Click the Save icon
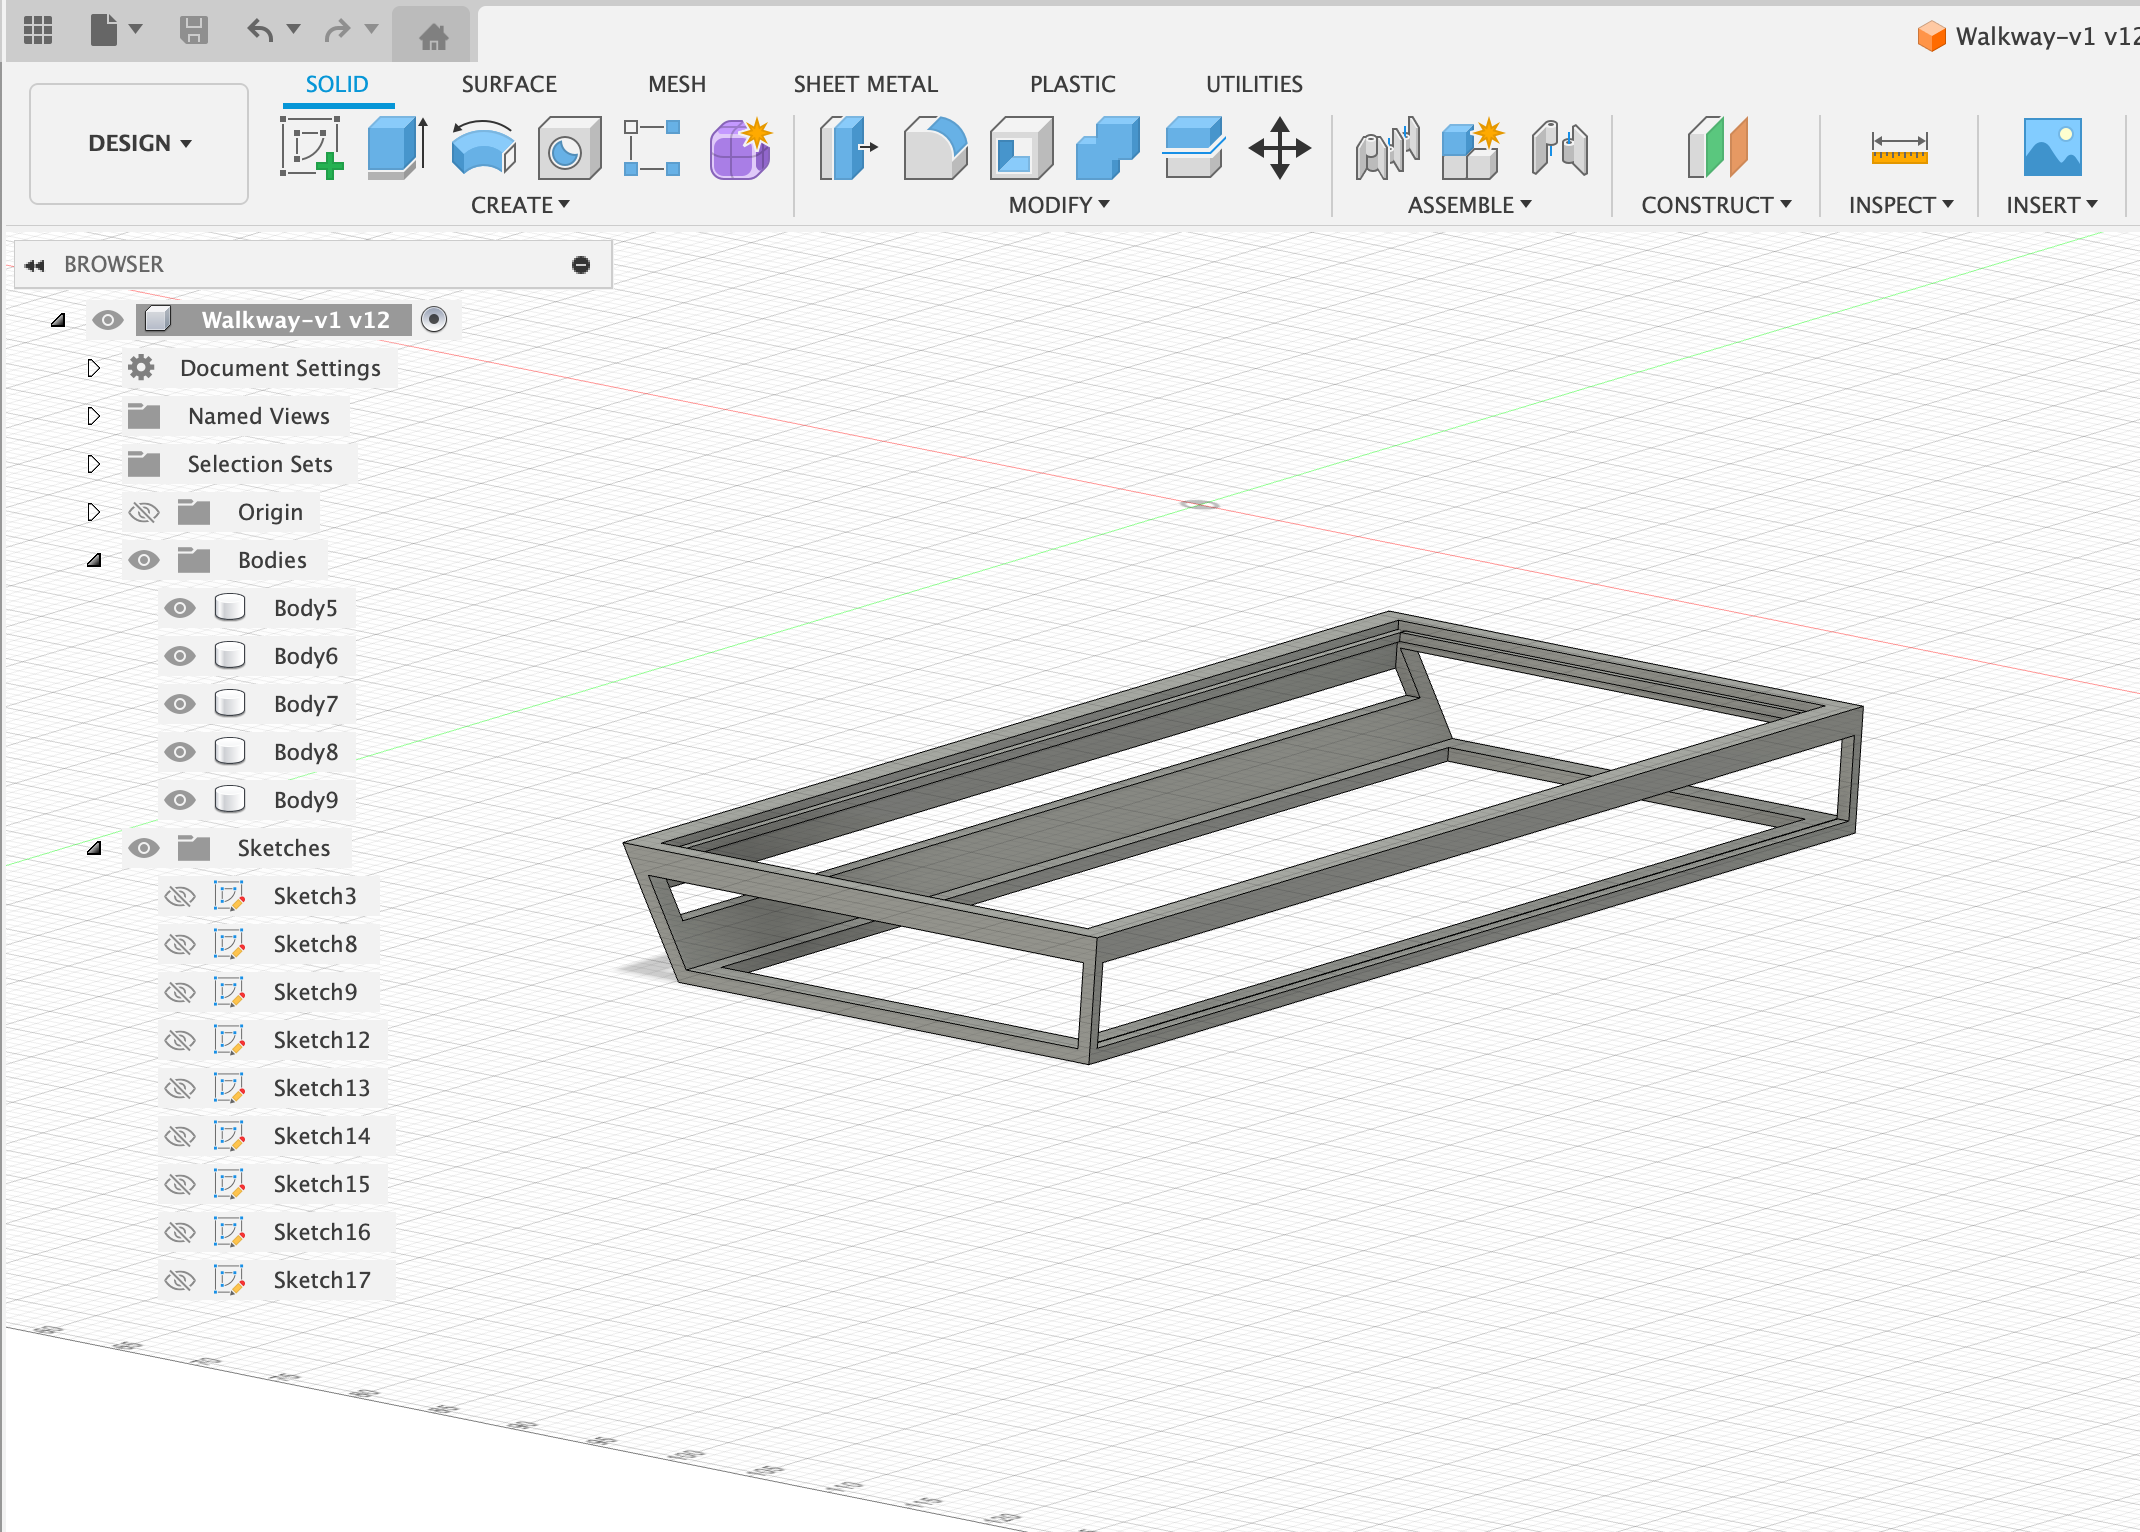This screenshot has height=1532, width=2140. 194,31
